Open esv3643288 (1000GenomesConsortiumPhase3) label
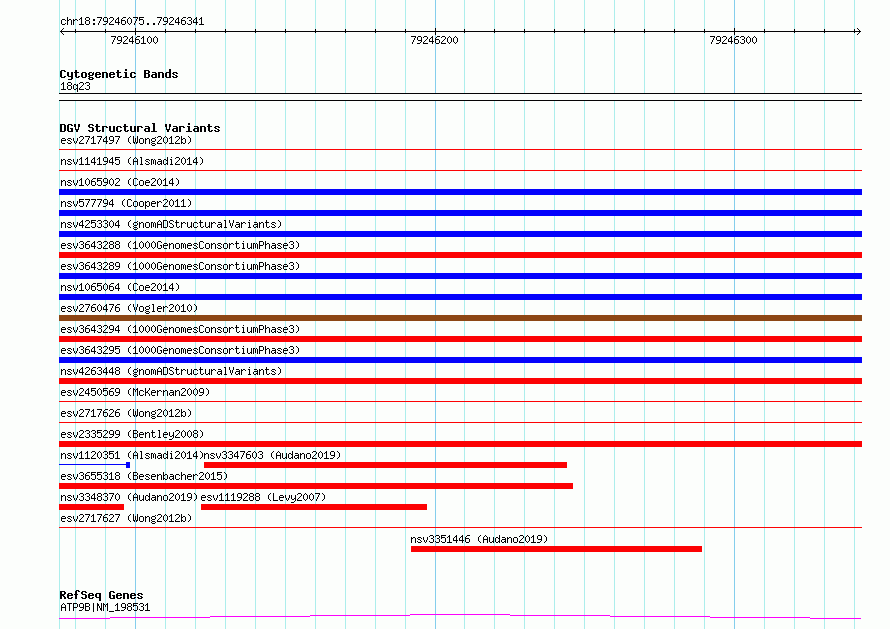This screenshot has height=629, width=890. tap(180, 245)
